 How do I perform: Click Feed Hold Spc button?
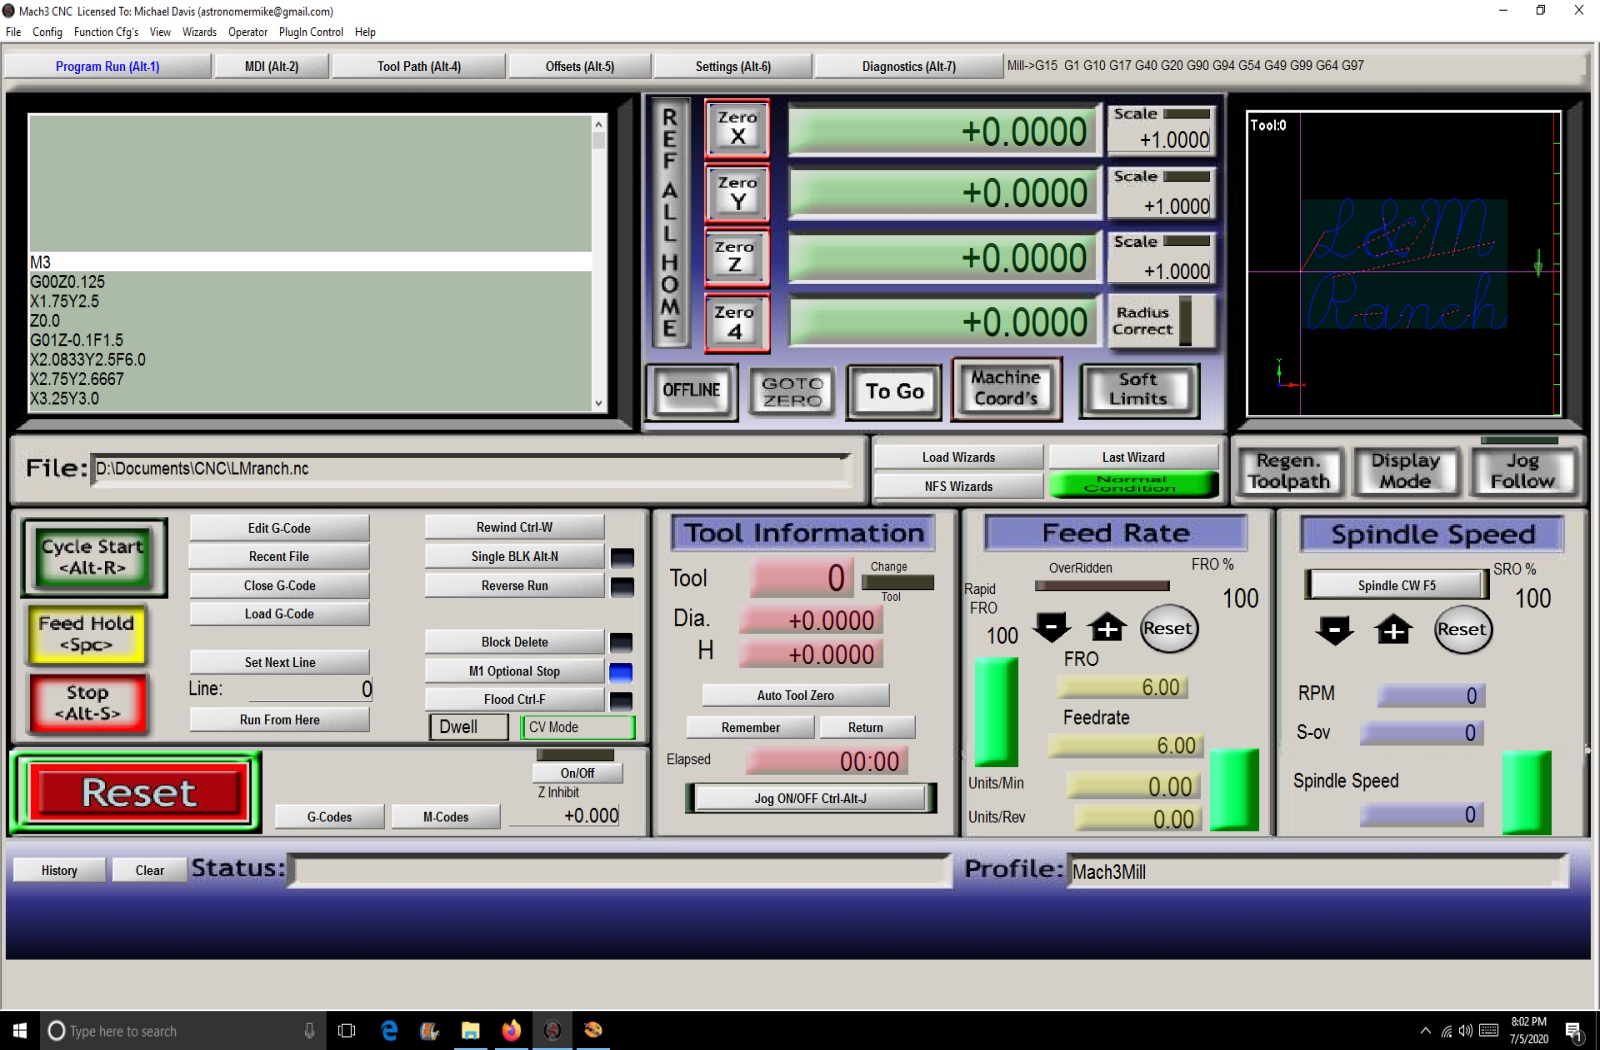[86, 634]
